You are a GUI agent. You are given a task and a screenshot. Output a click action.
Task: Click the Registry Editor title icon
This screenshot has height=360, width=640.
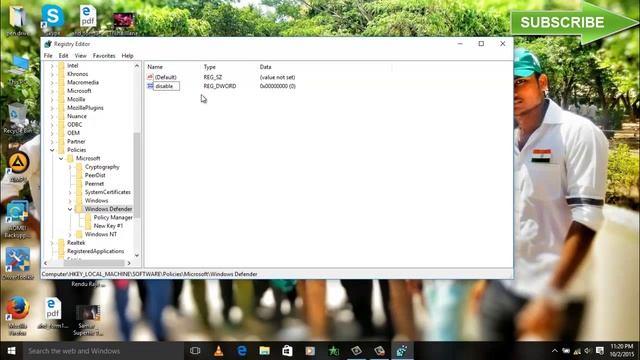48,44
